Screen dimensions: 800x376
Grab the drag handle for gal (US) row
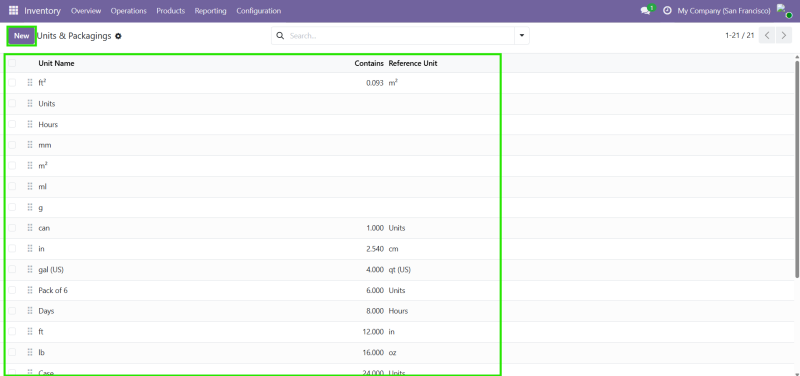point(30,269)
